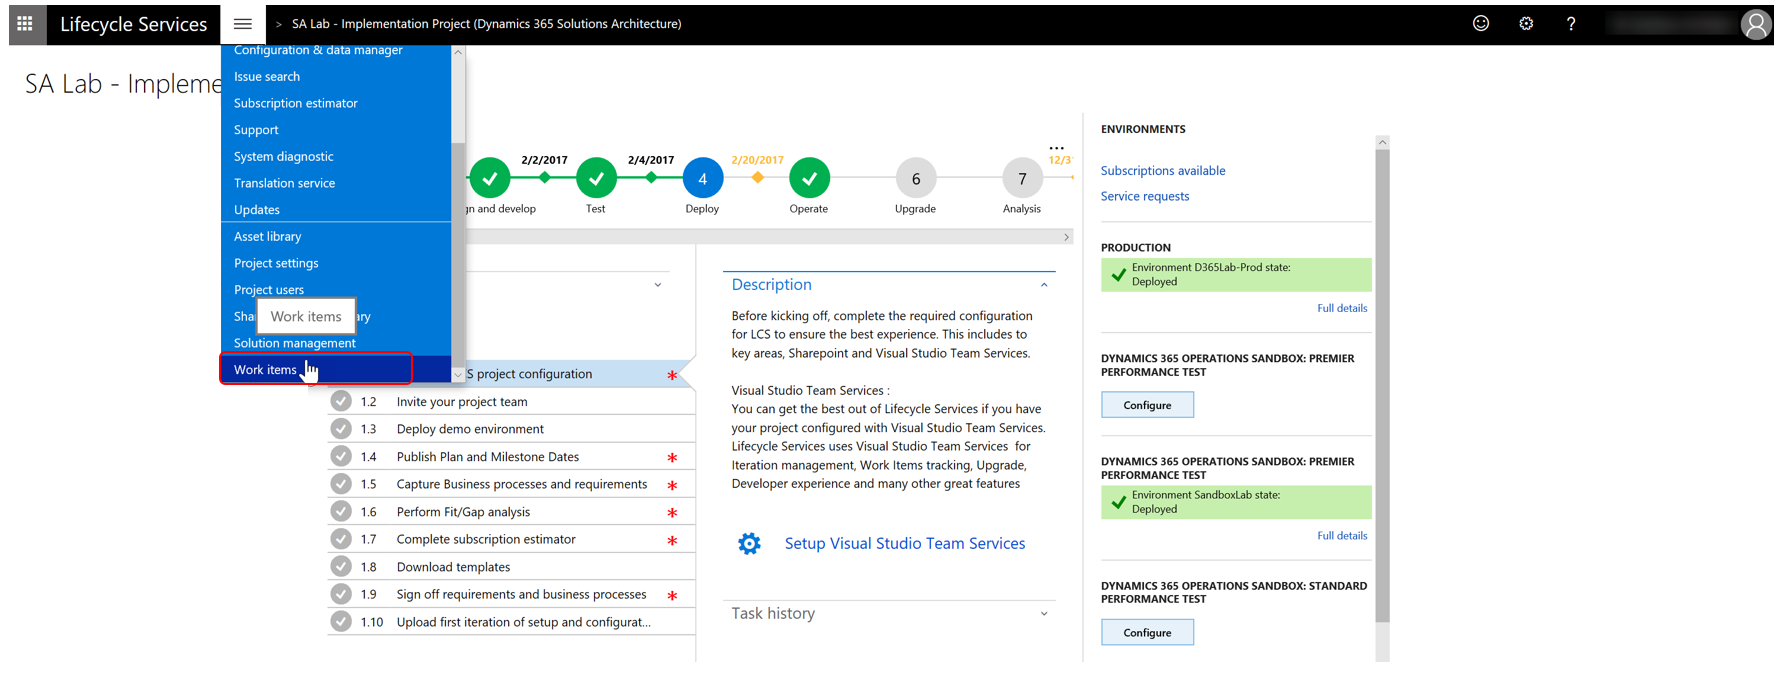
Task: Click Setup Visual Studio Team Services link
Action: (x=905, y=543)
